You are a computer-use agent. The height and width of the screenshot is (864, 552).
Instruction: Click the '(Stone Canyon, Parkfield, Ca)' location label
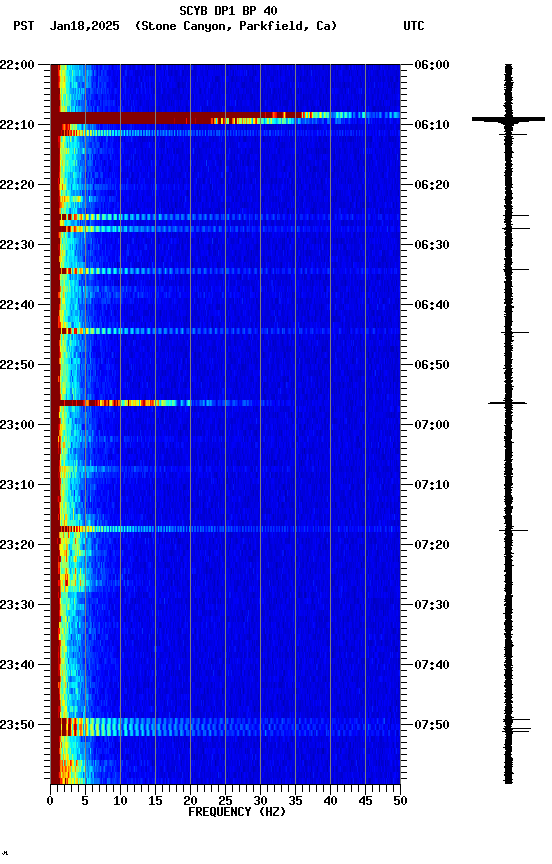pyautogui.click(x=236, y=26)
